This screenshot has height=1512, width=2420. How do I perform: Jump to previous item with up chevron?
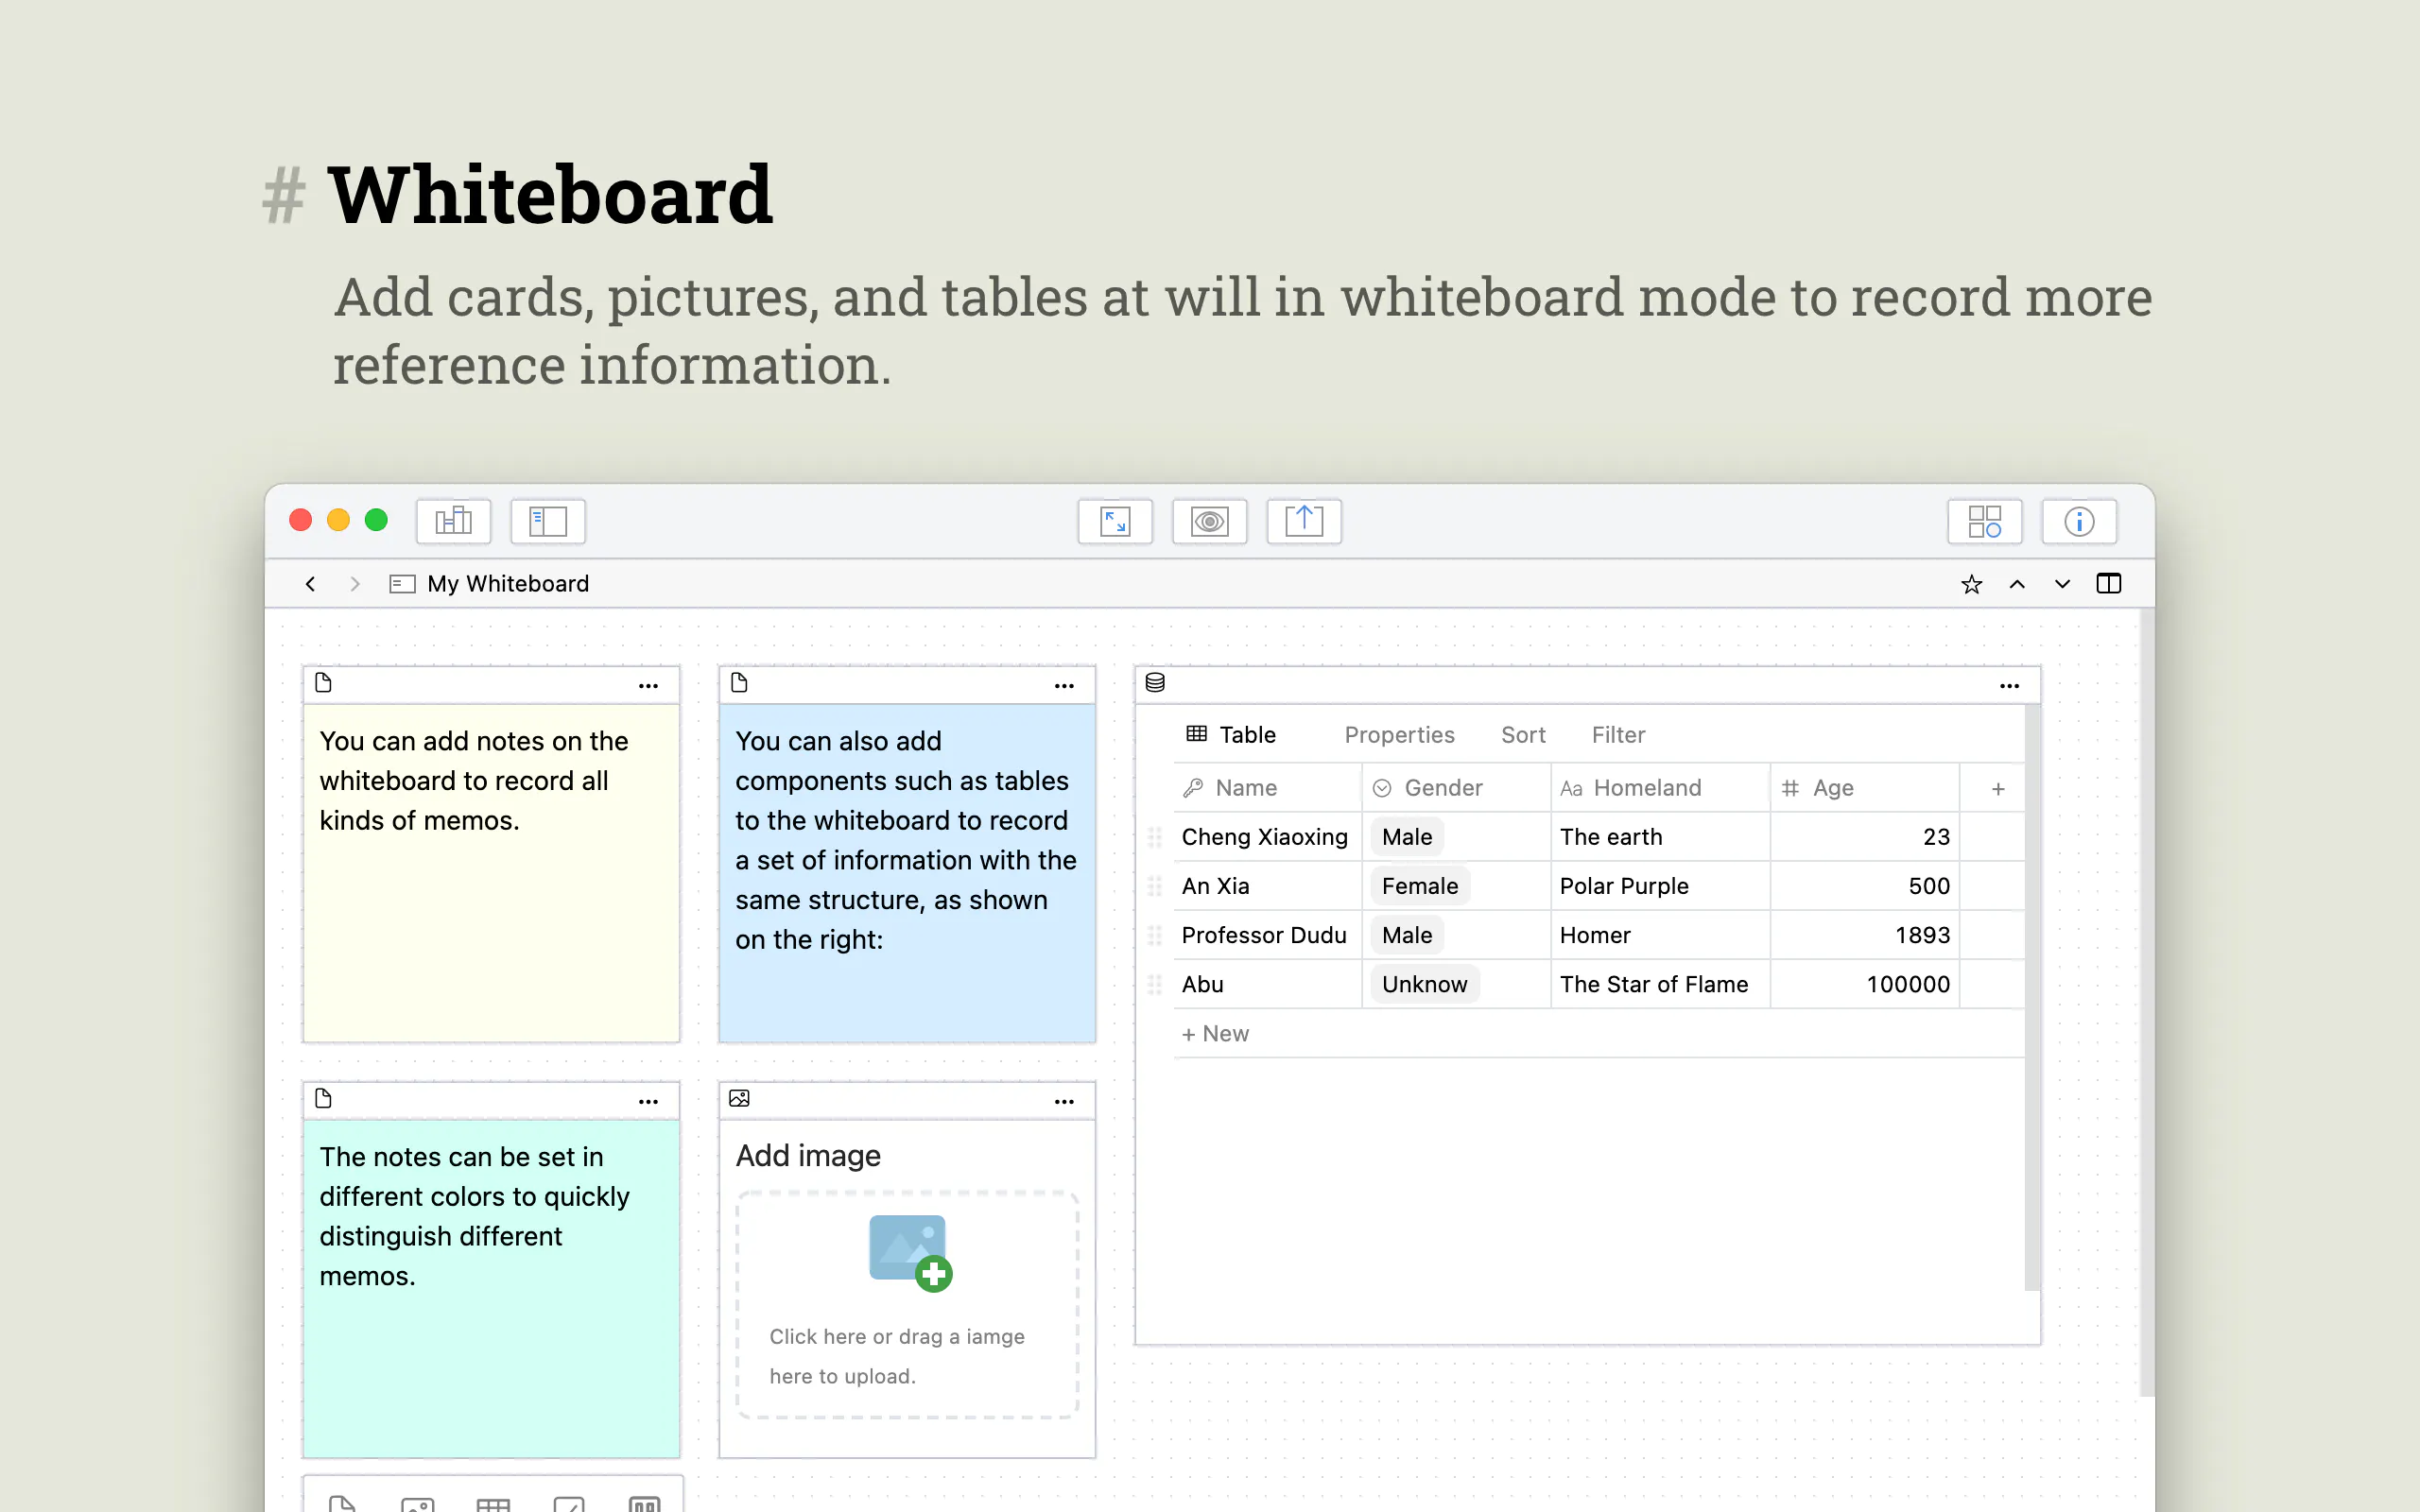(x=2017, y=584)
